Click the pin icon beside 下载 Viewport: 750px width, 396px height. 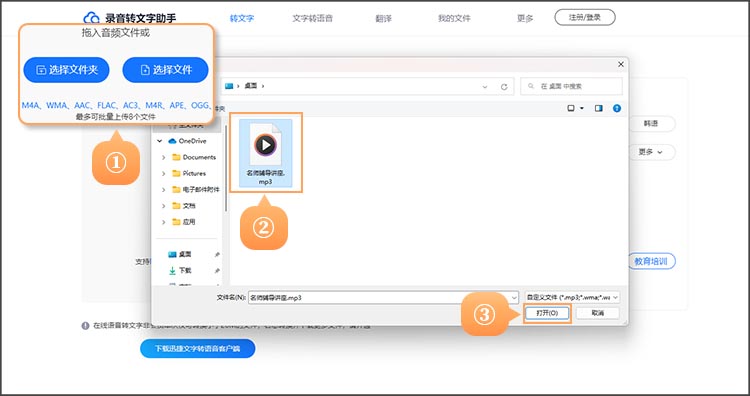coord(217,271)
